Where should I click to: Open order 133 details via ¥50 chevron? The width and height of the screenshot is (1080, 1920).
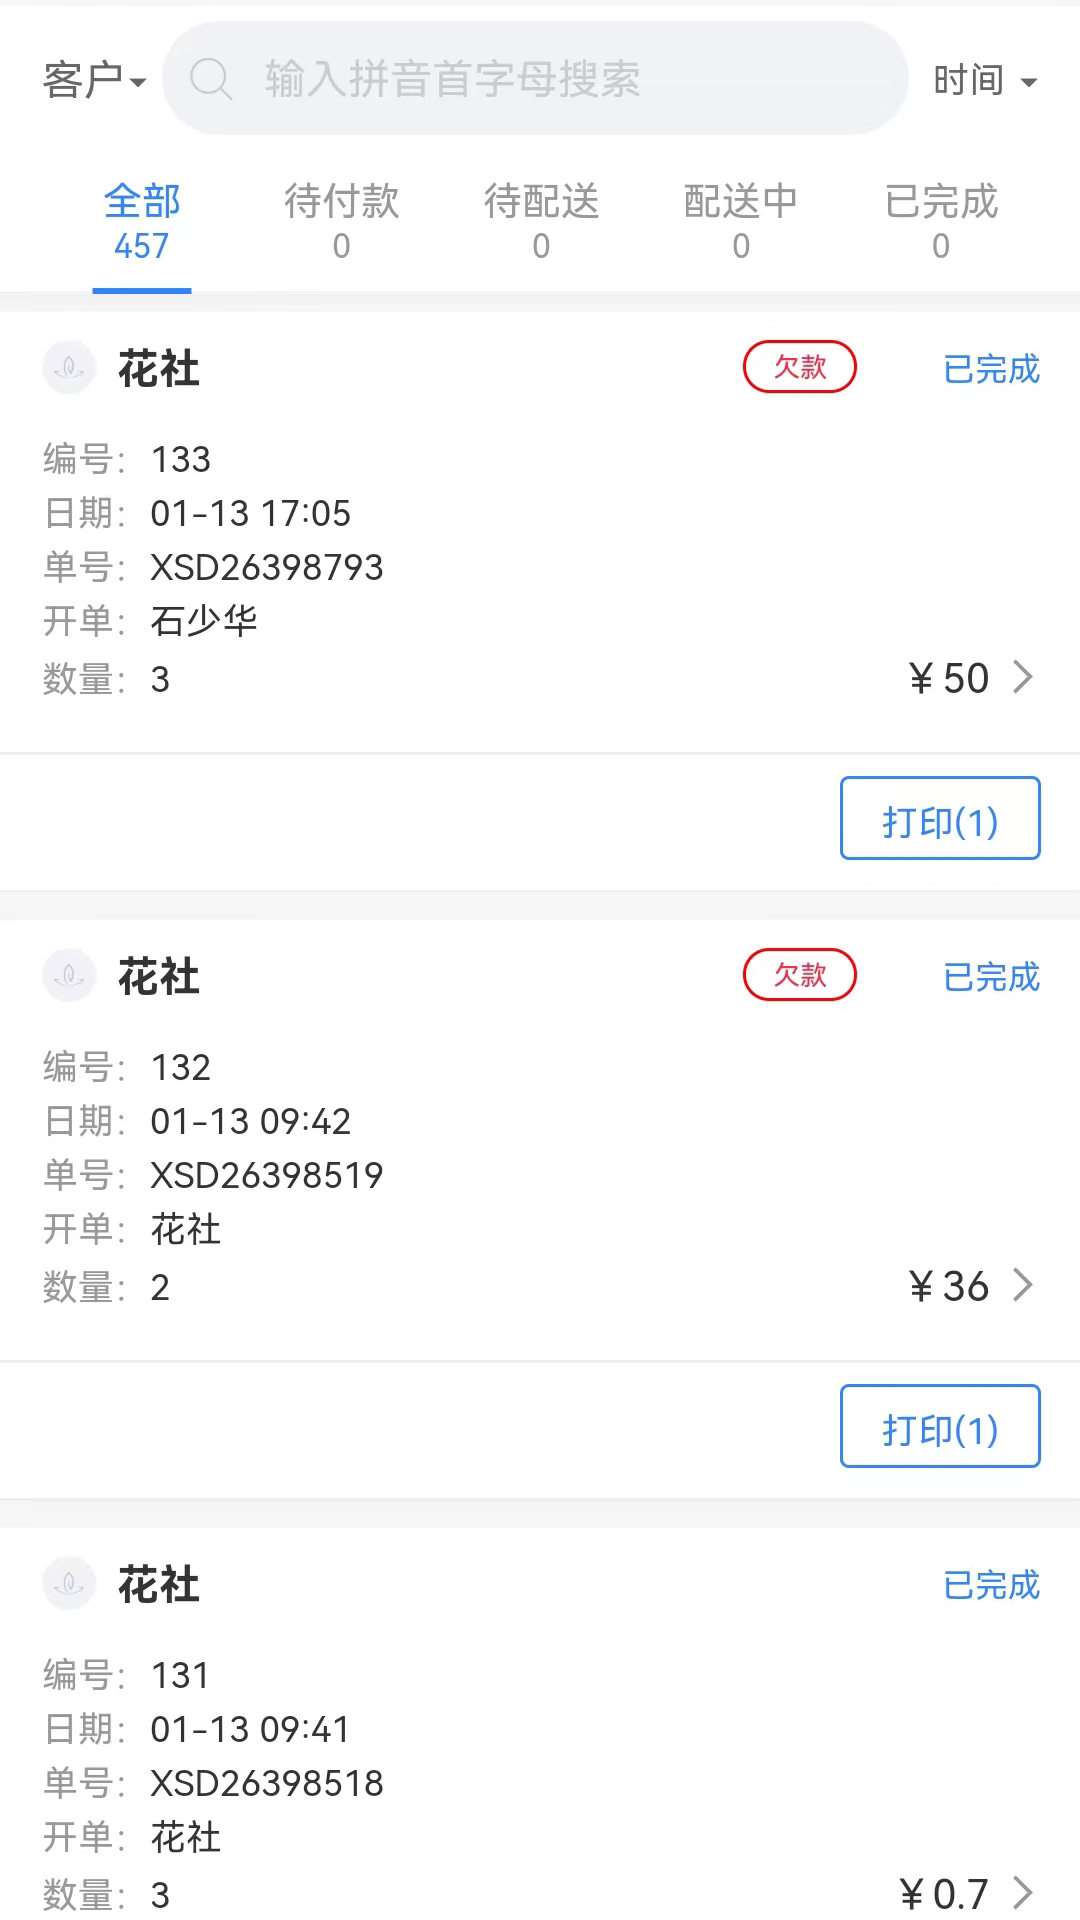1022,678
